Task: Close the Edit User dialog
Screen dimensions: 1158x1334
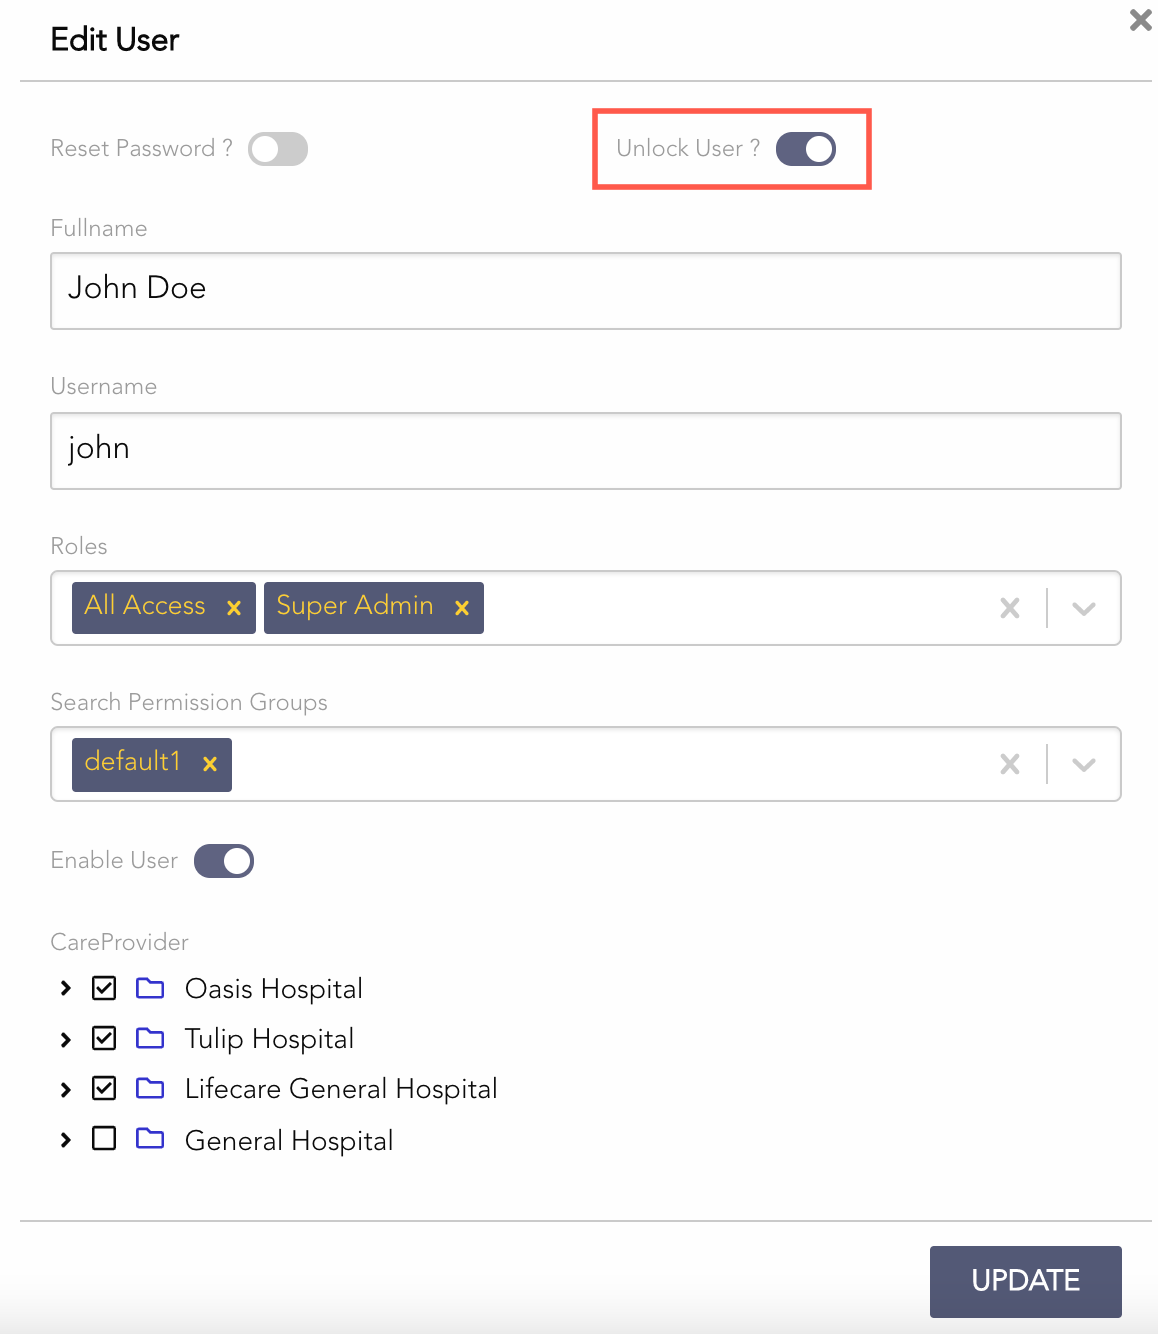Action: coord(1140,20)
